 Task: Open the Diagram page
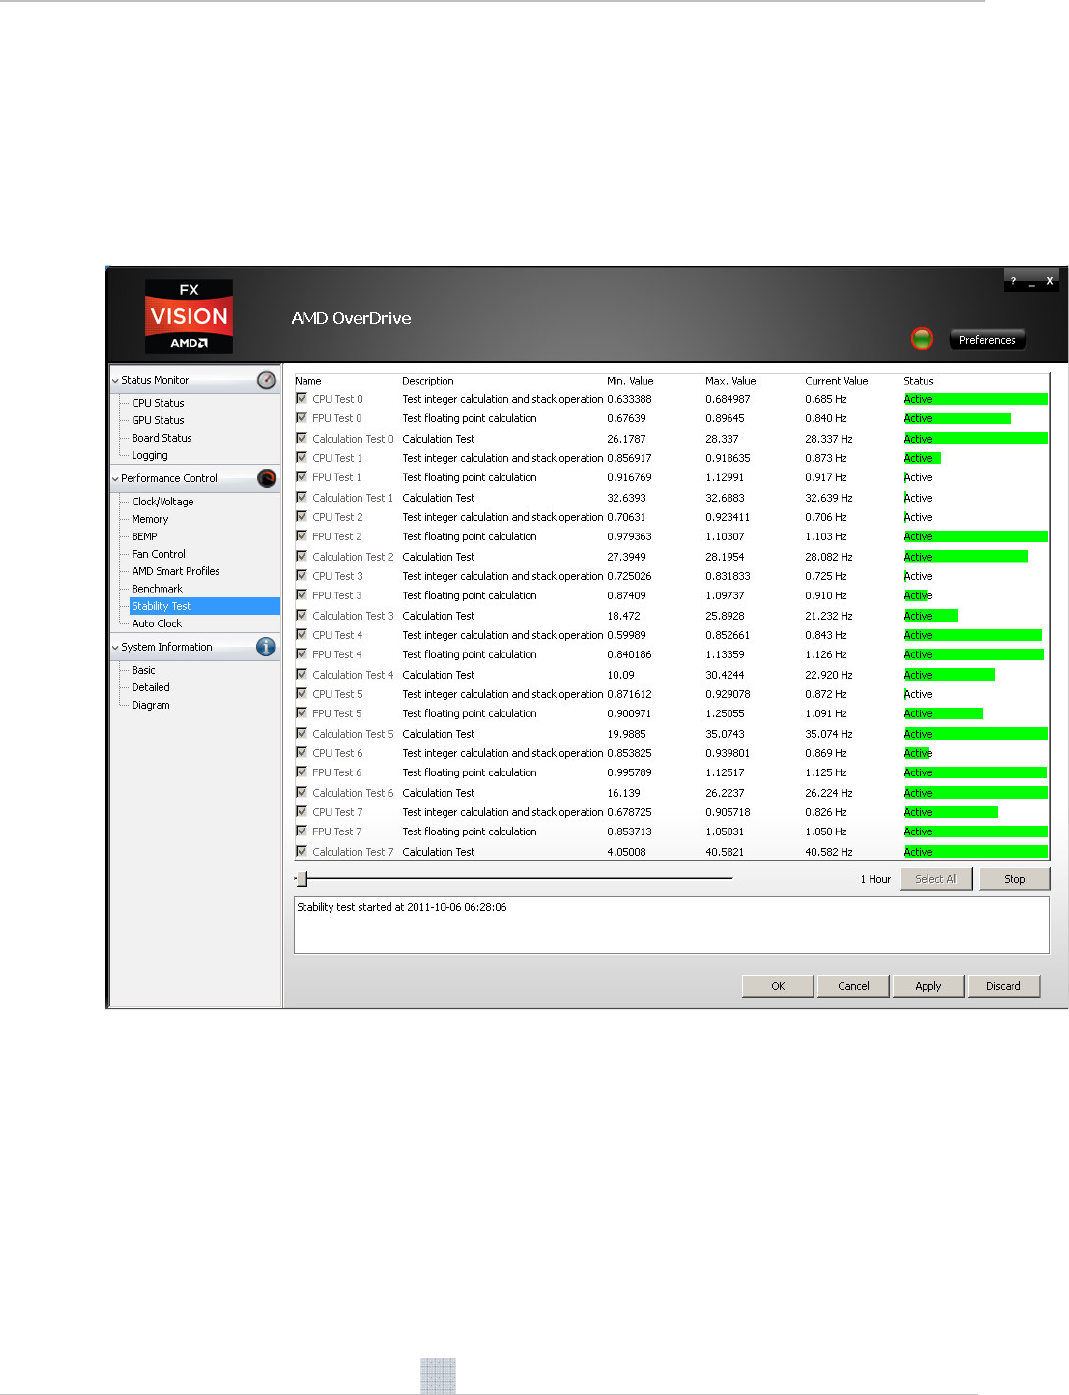[151, 705]
